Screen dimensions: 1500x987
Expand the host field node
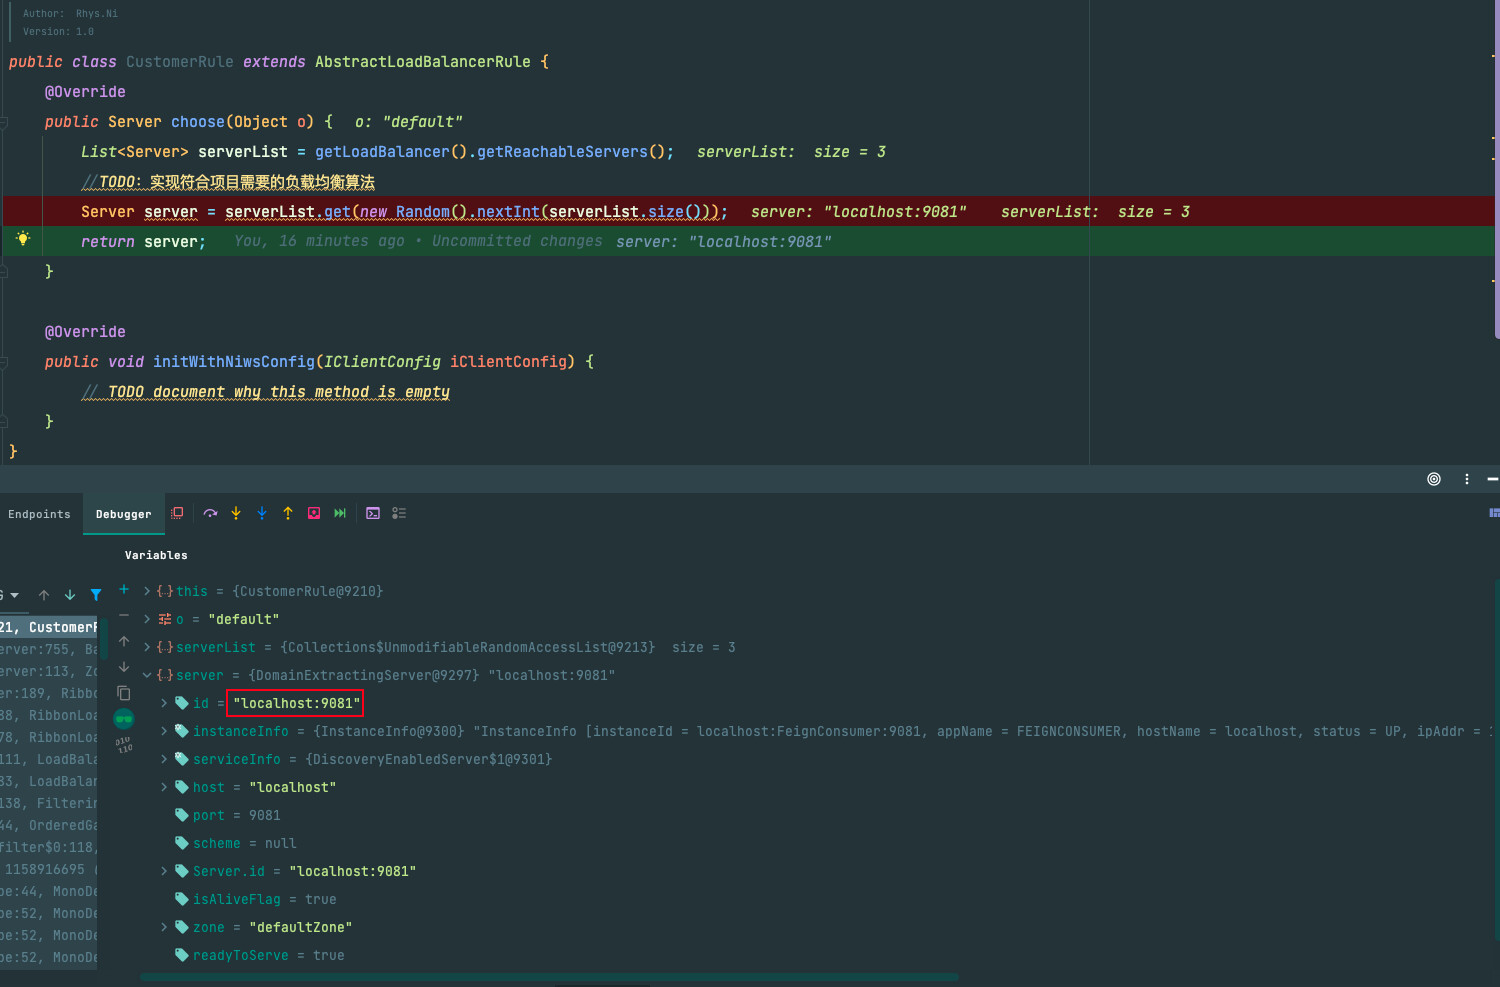point(164,787)
